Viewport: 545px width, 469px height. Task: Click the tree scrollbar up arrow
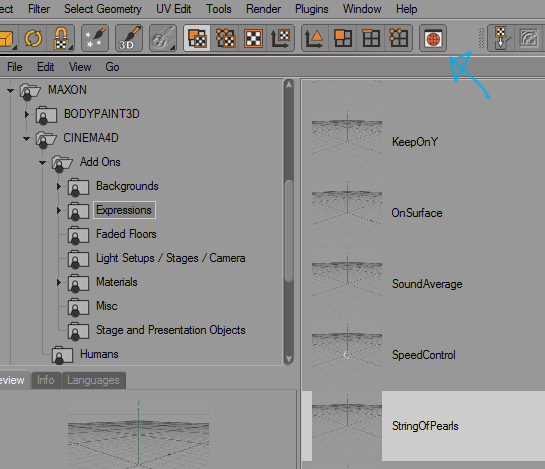(289, 85)
